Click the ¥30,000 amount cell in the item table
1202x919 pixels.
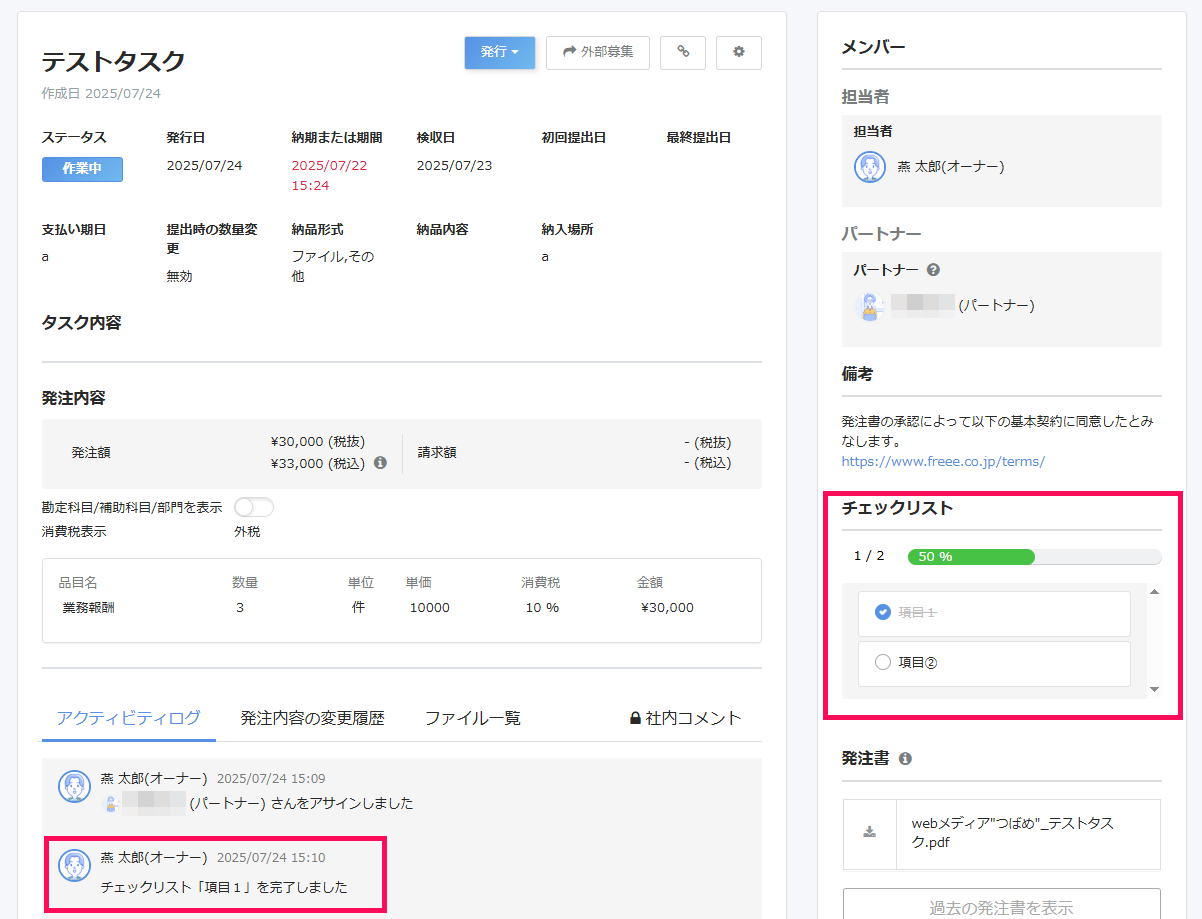(x=667, y=607)
